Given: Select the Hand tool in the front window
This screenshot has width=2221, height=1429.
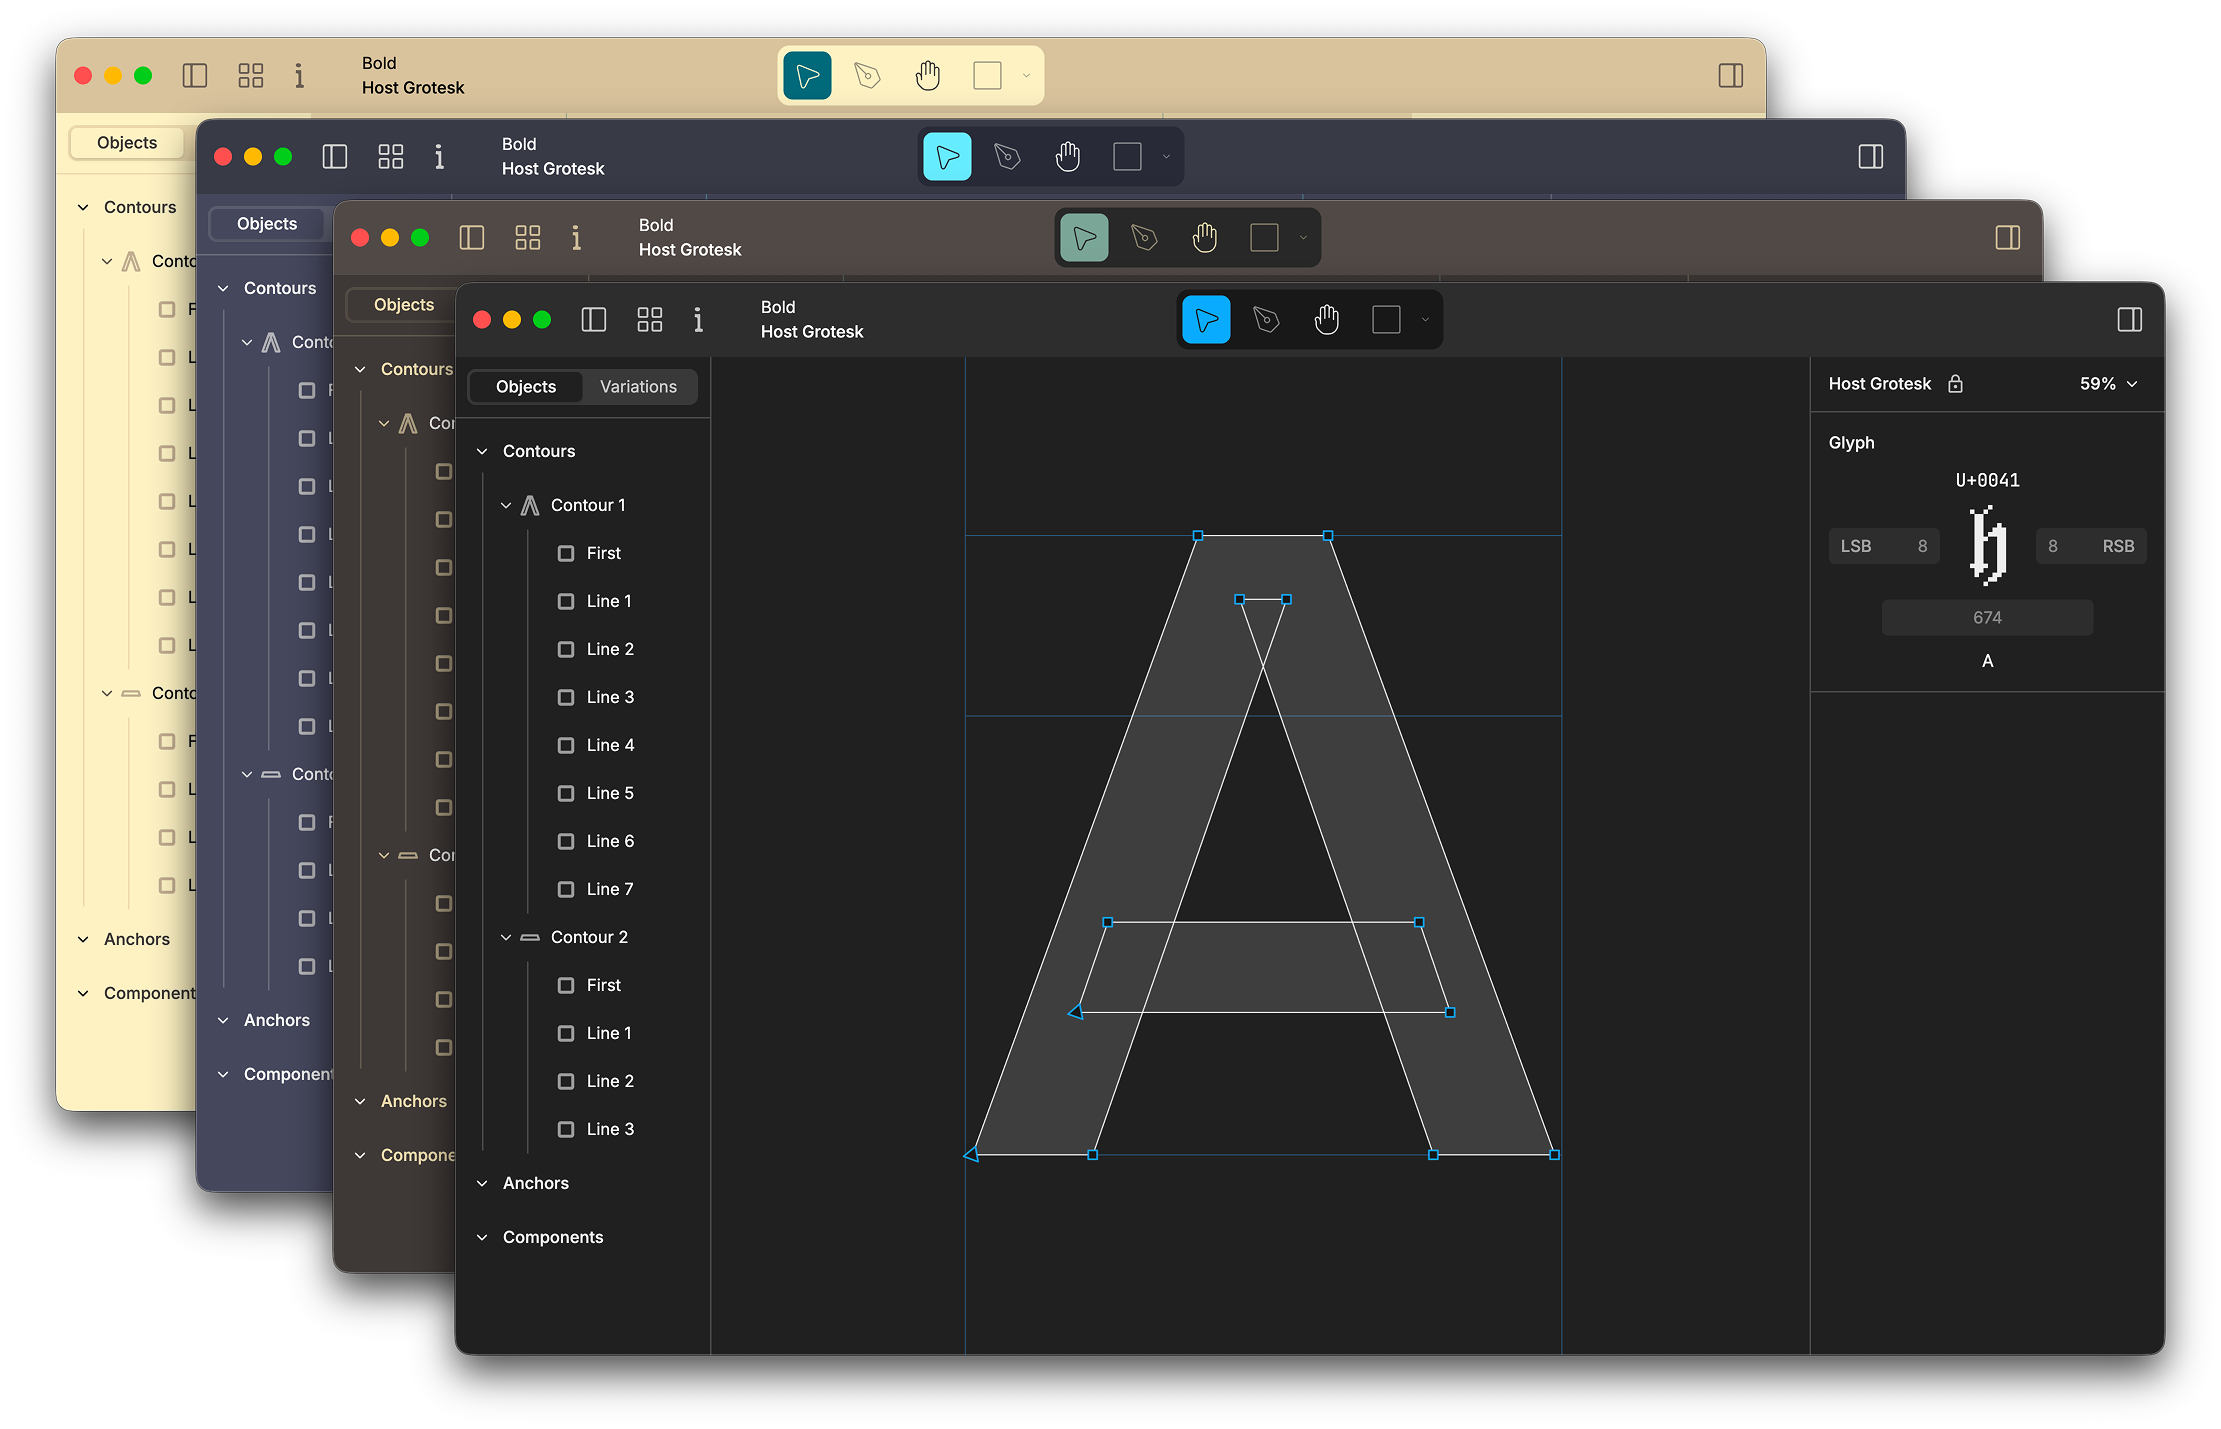Looking at the screenshot, I should [1326, 320].
